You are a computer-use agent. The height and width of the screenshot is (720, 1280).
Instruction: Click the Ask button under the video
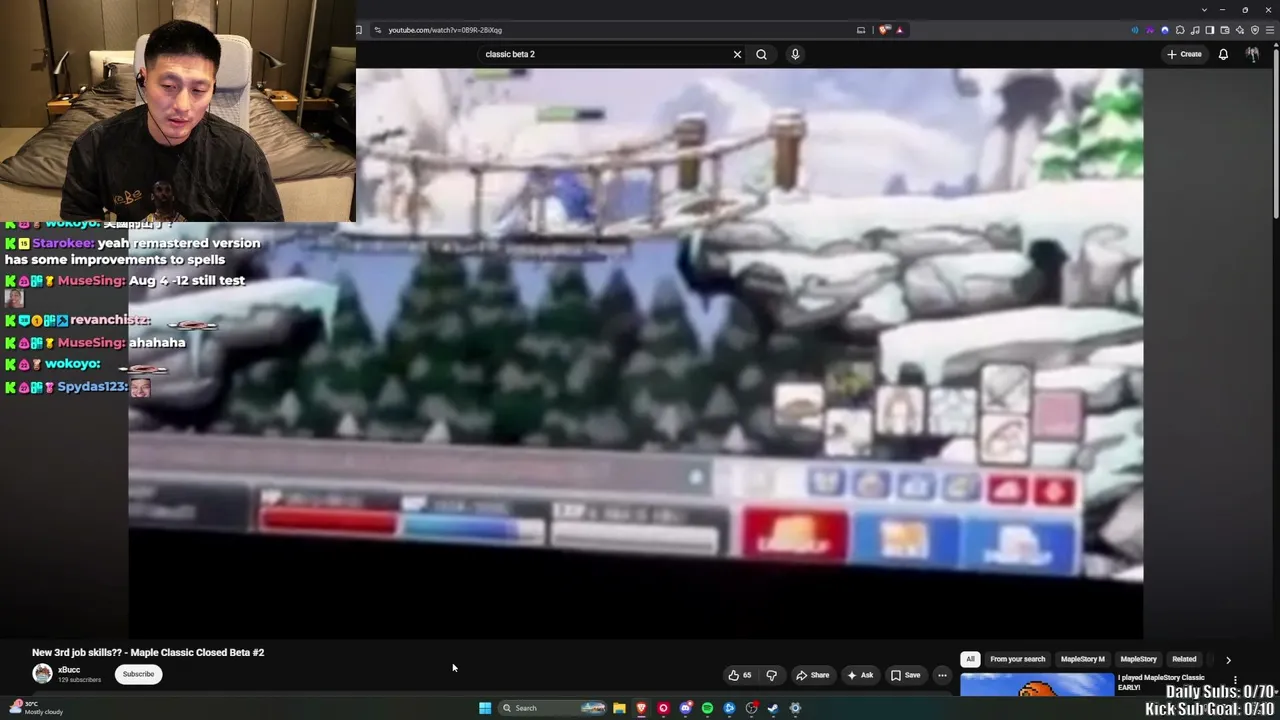click(860, 675)
